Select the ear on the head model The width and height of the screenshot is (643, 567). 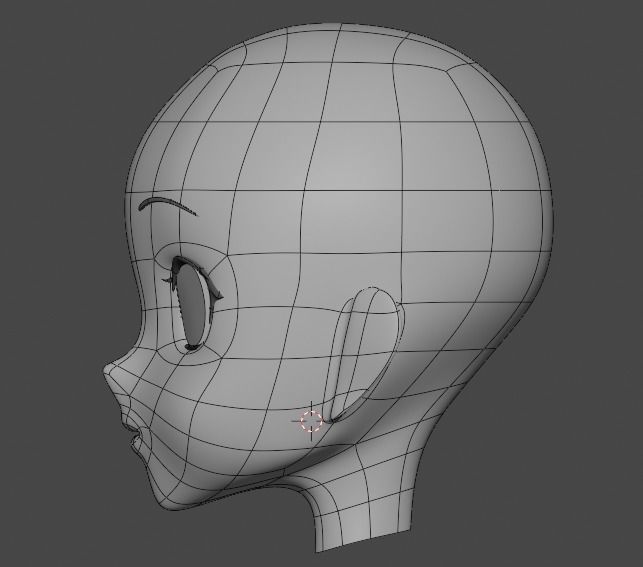point(364,355)
